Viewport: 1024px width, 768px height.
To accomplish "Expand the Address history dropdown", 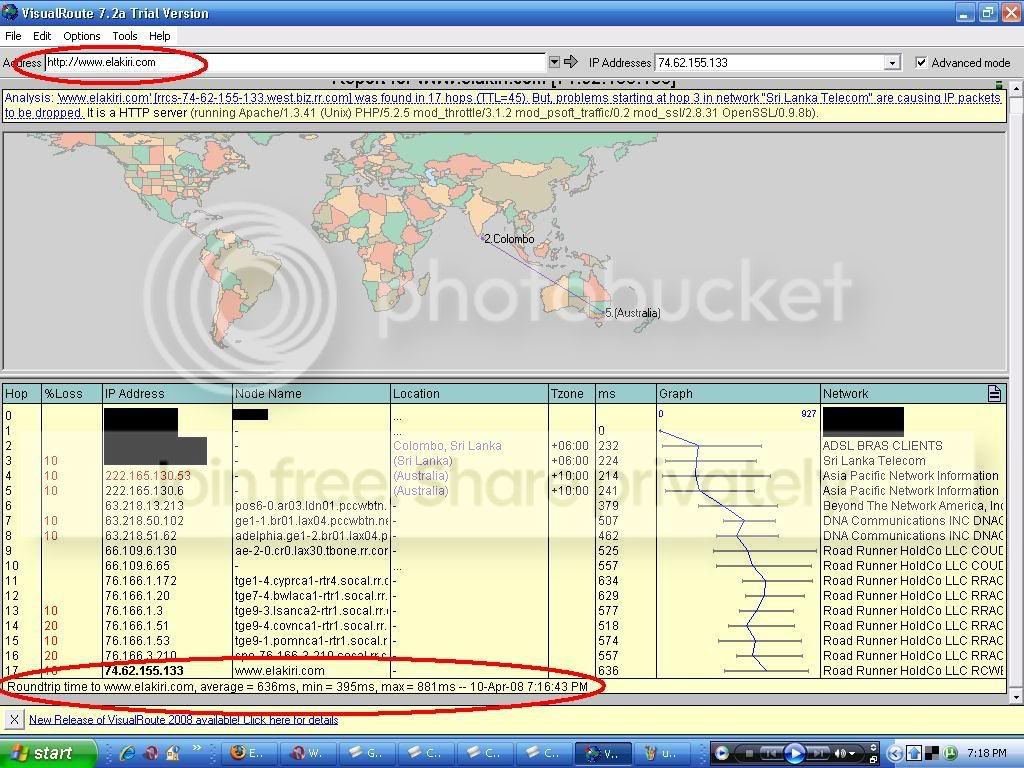I will click(x=554, y=62).
